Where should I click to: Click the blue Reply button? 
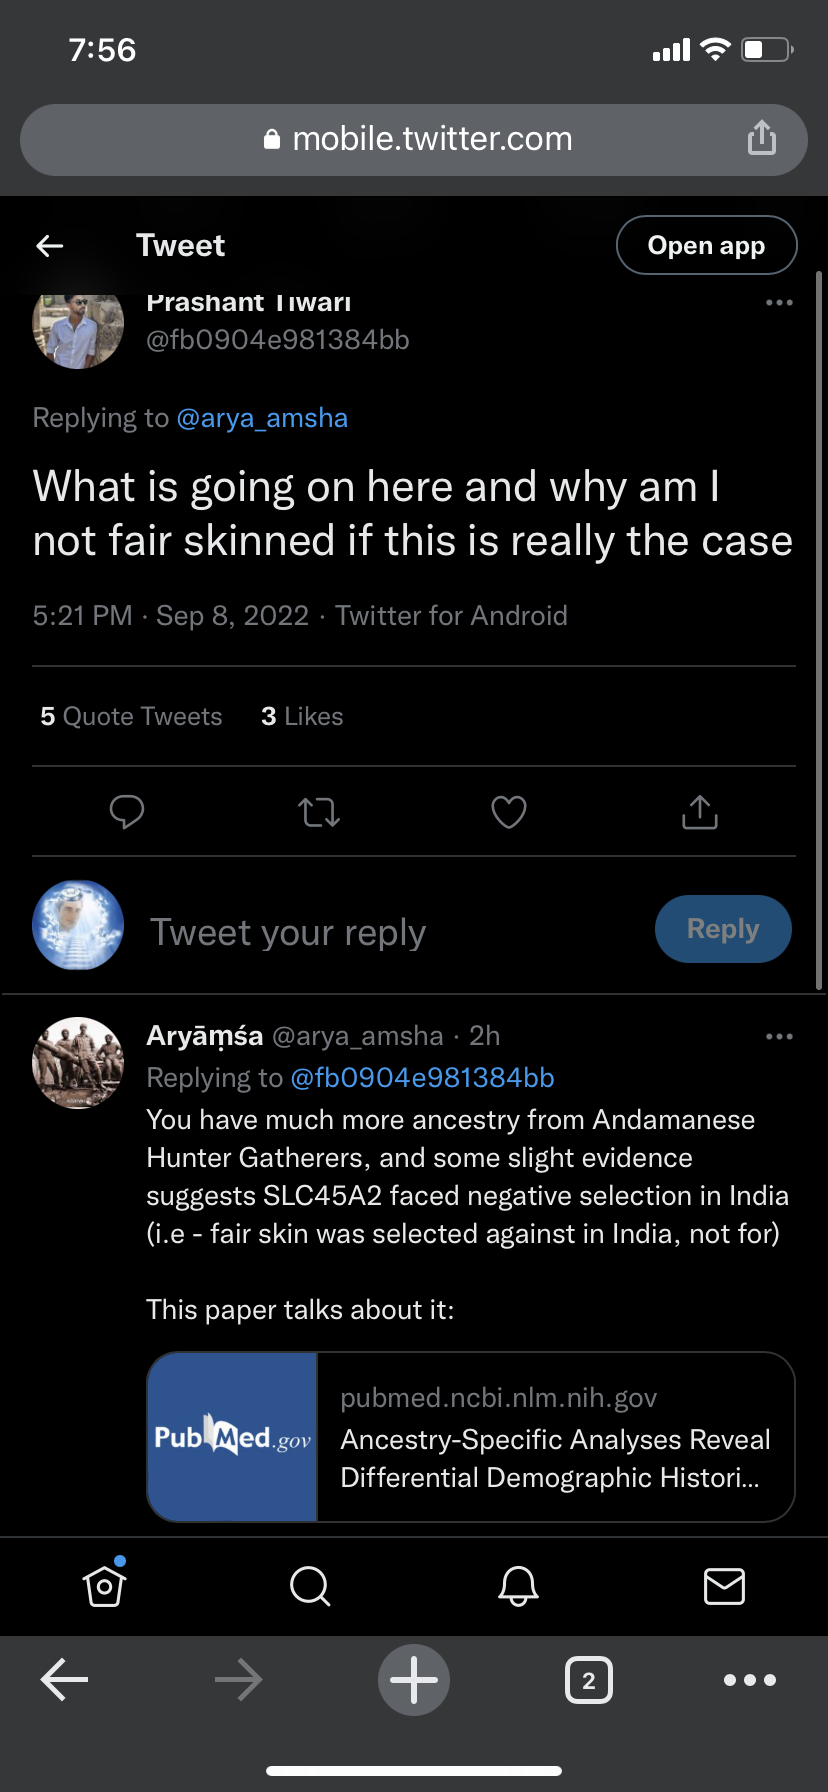point(723,929)
